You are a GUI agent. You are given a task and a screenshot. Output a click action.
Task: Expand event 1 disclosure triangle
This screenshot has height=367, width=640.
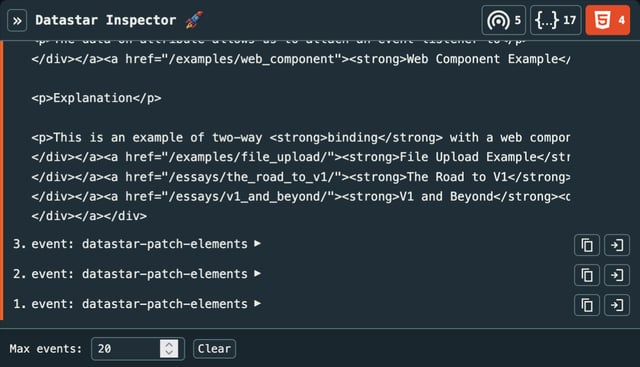click(258, 304)
